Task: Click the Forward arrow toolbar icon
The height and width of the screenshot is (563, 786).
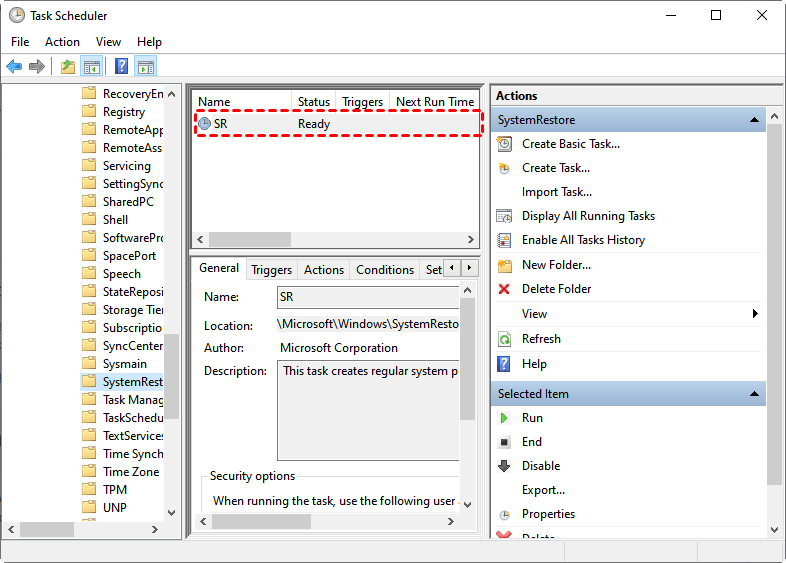Action: point(37,66)
